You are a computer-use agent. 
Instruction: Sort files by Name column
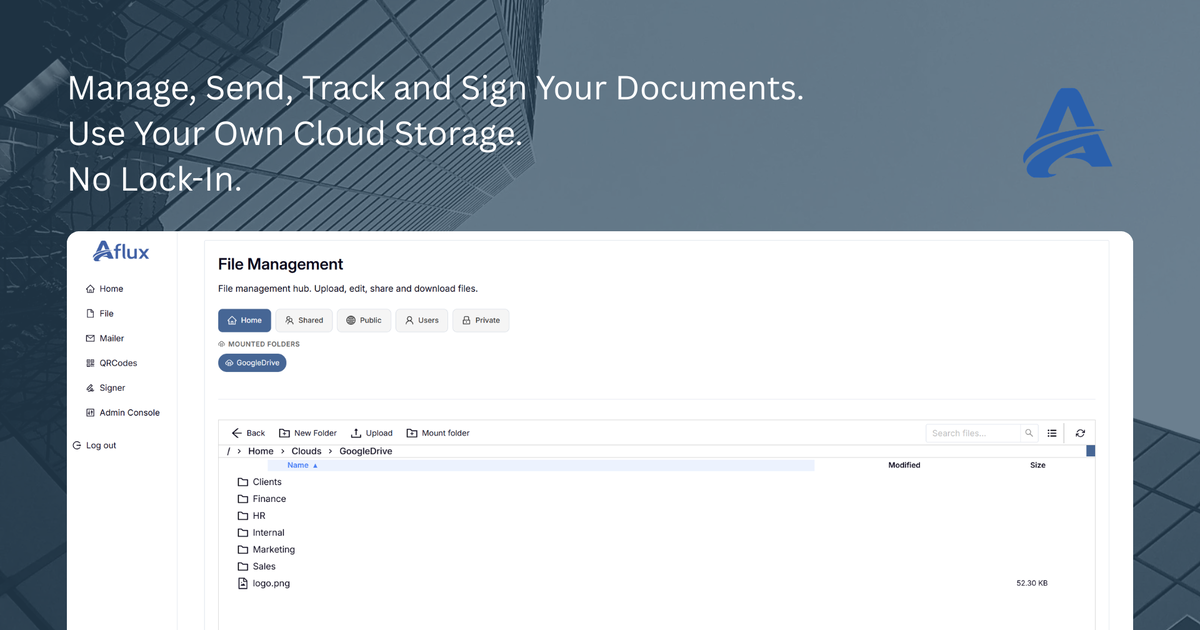coord(298,465)
